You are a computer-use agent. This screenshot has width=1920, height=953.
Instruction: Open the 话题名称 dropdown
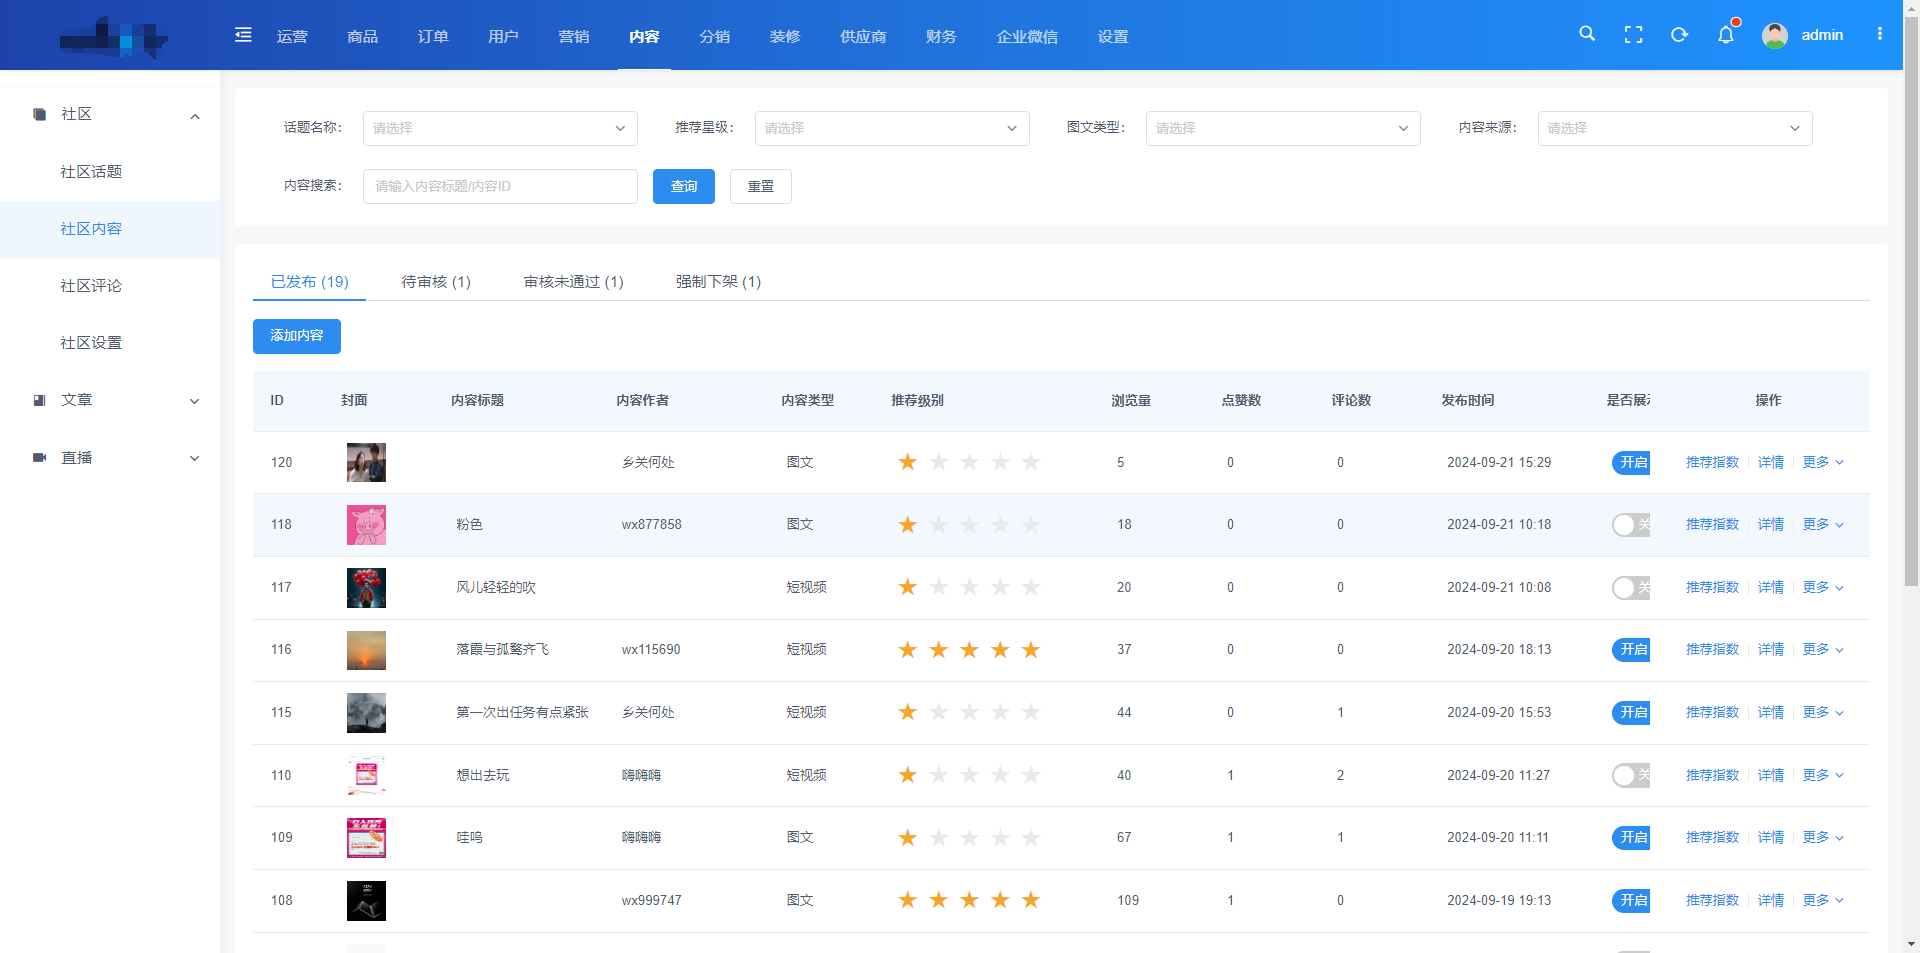point(500,128)
